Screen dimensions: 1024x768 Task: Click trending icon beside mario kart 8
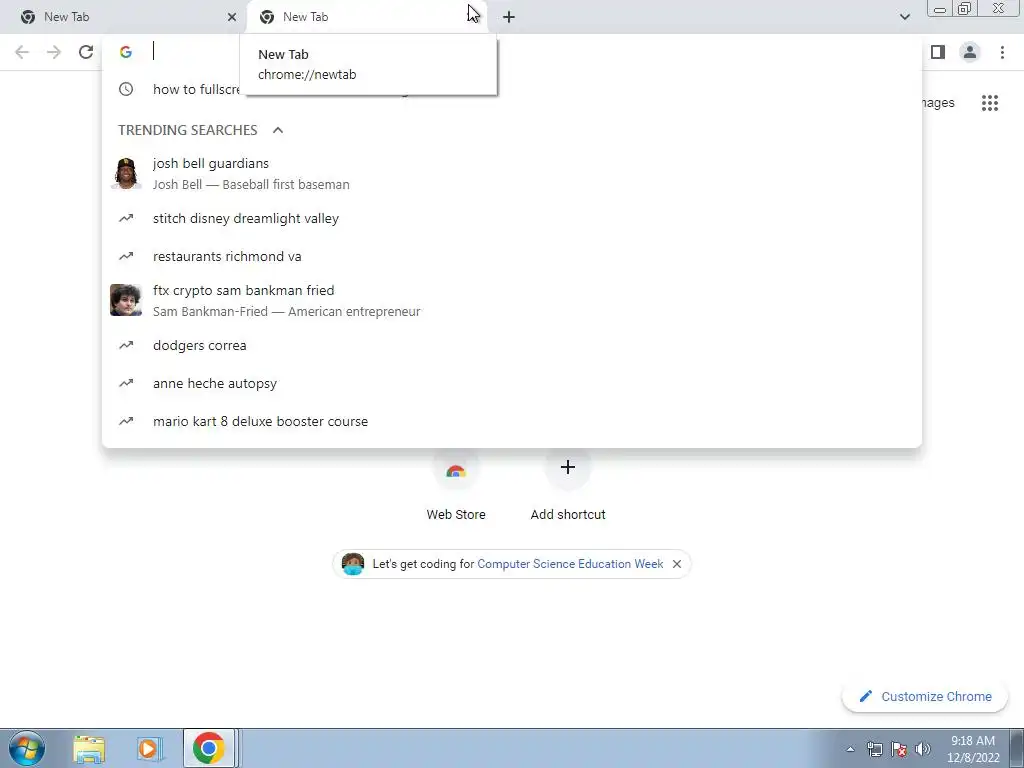click(x=126, y=421)
